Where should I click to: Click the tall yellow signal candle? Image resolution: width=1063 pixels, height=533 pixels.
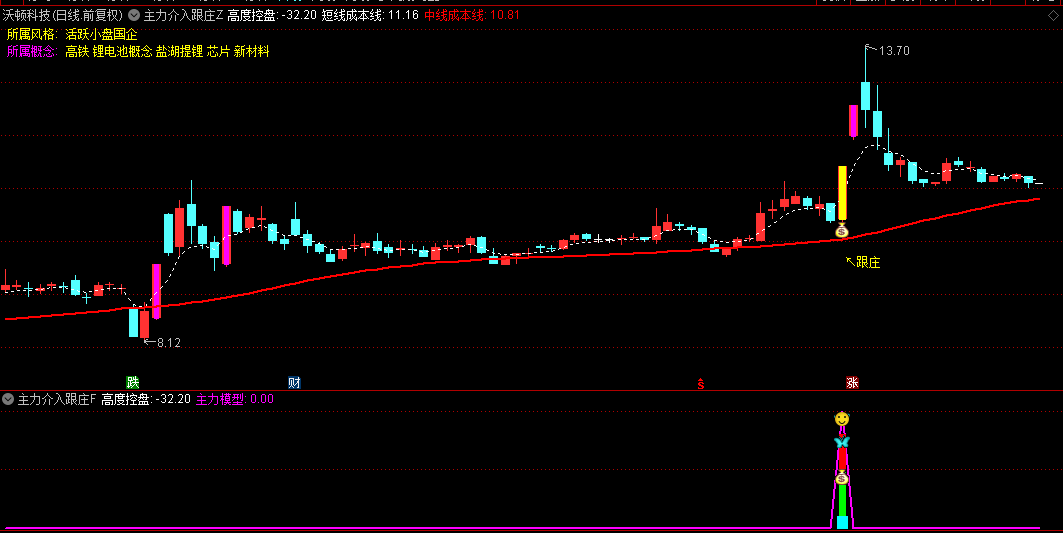(842, 194)
